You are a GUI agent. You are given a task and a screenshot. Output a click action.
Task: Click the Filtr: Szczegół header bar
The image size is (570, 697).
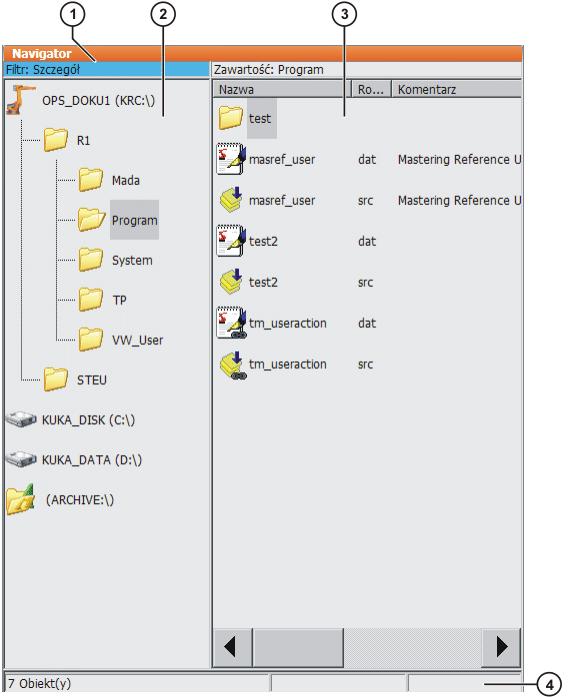coord(106,69)
